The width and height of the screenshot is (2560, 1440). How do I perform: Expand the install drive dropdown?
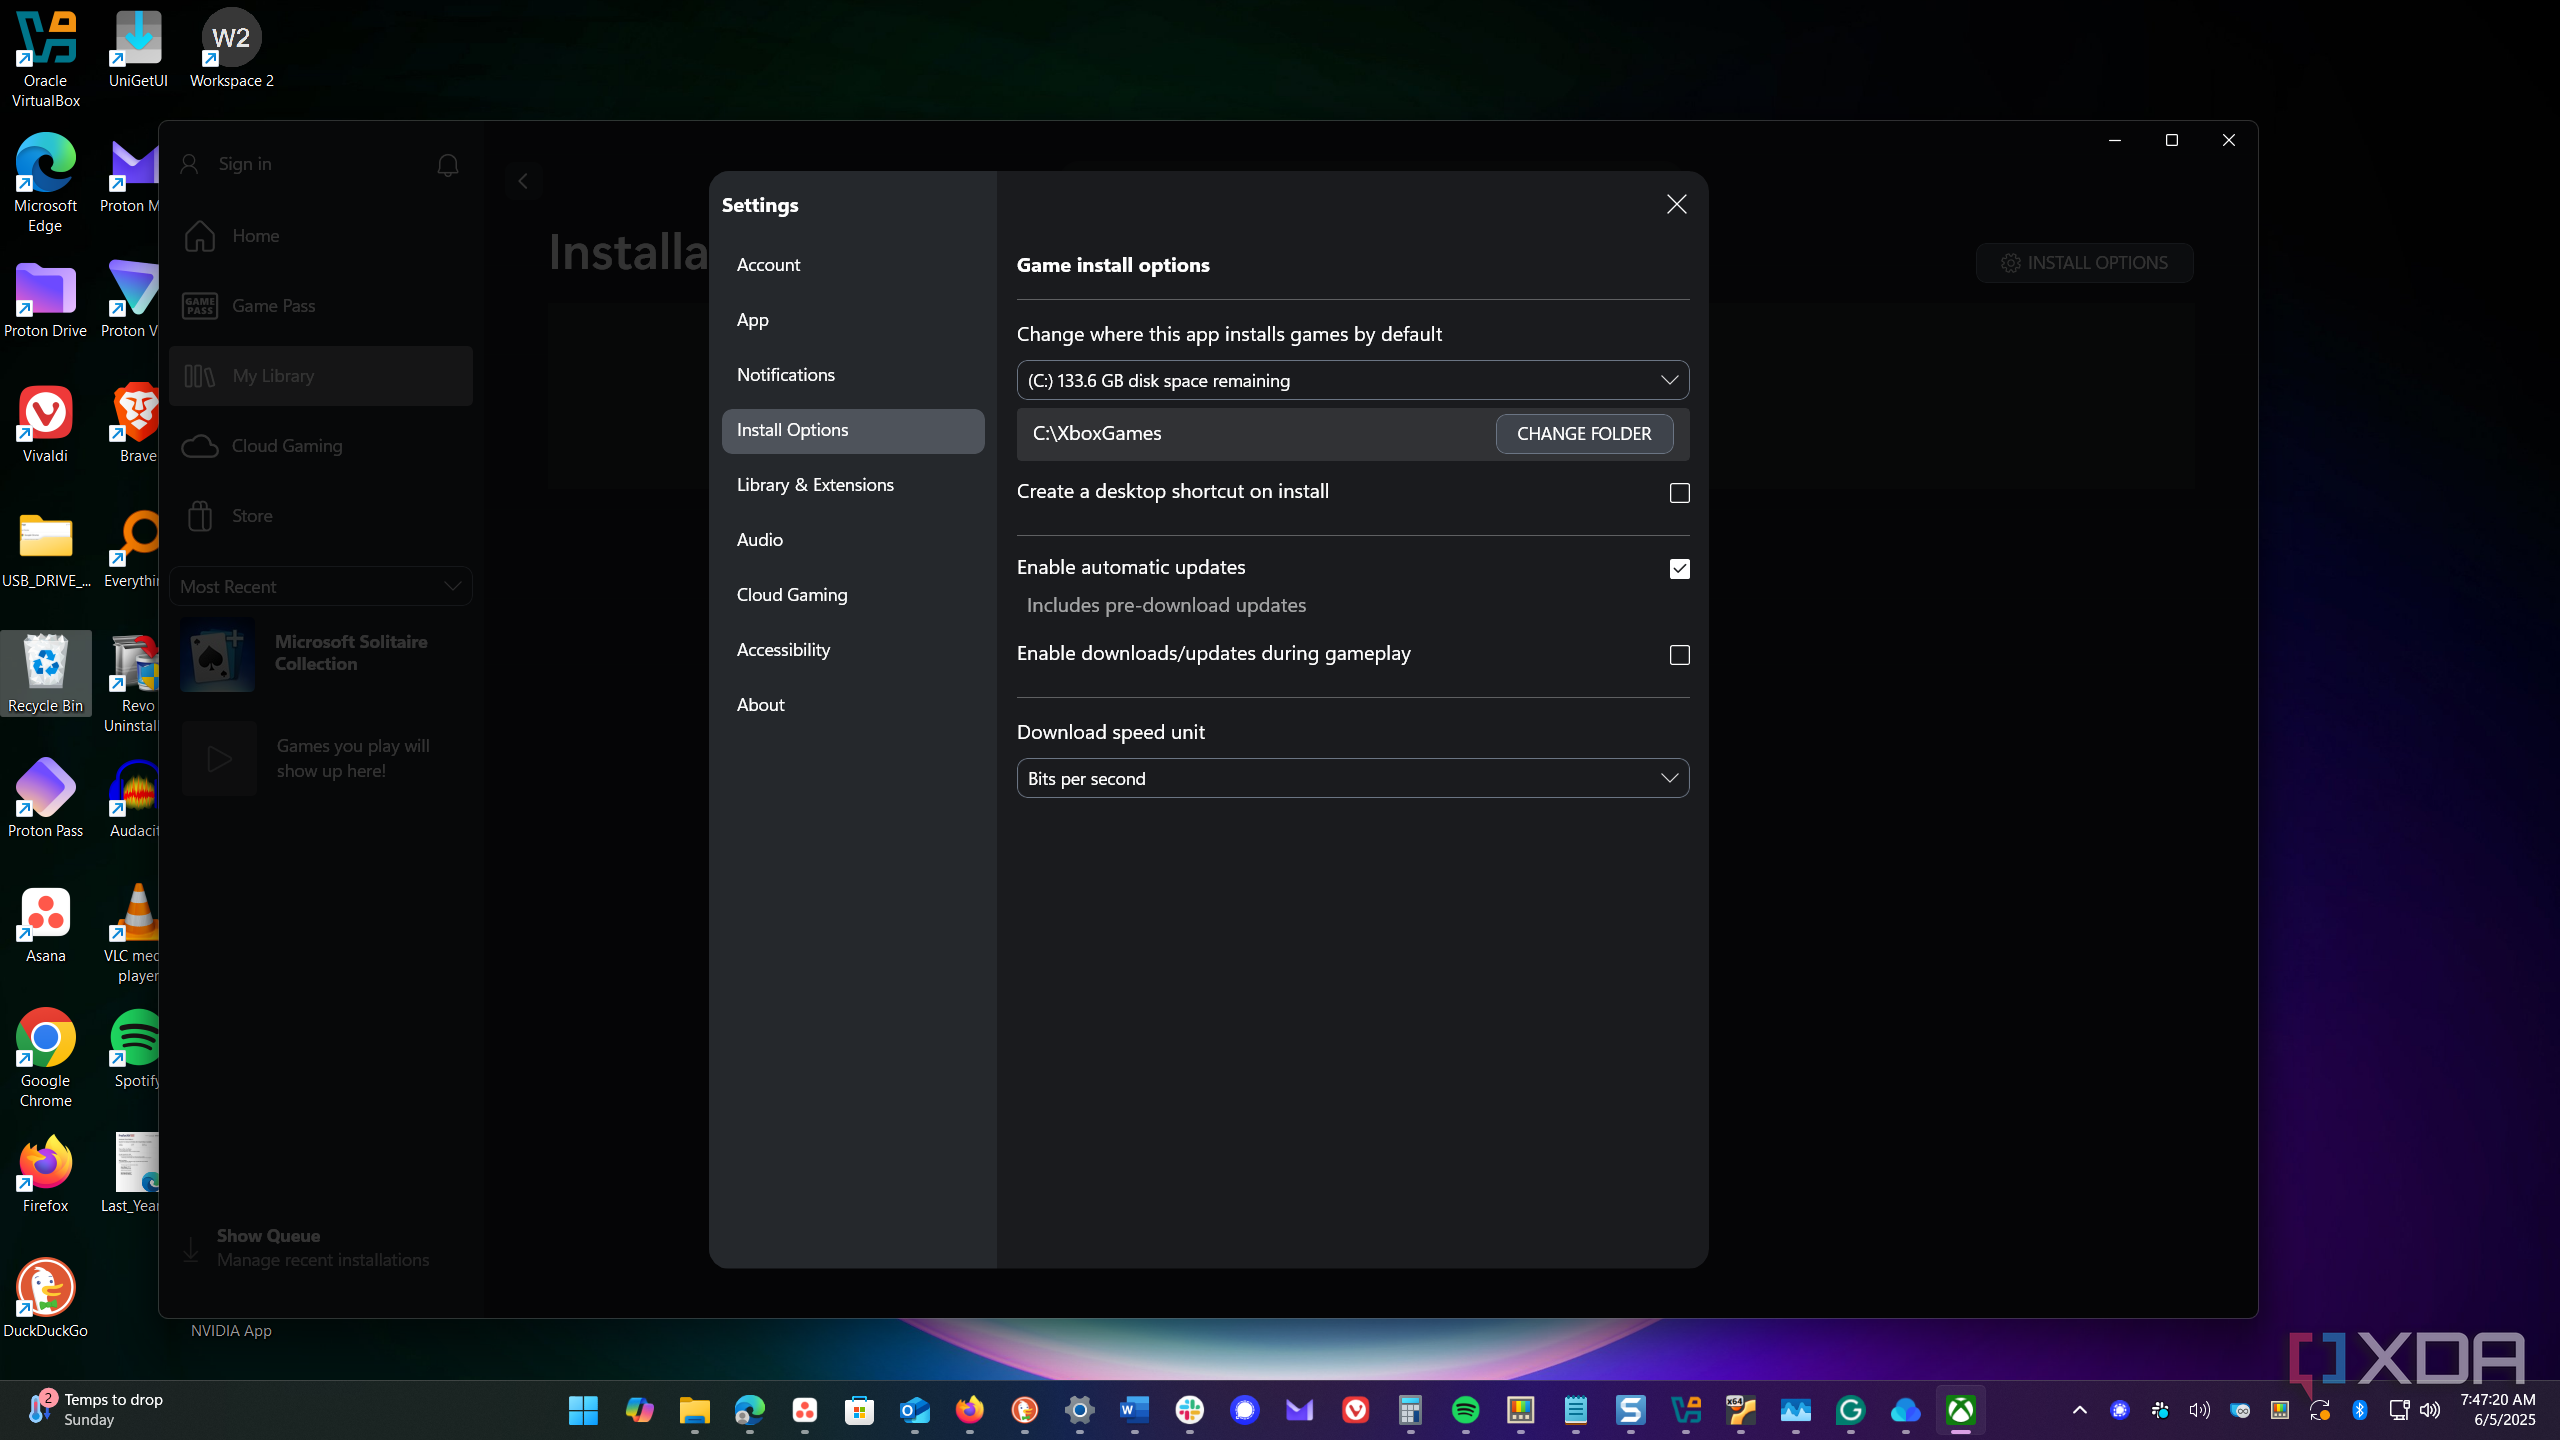pyautogui.click(x=1353, y=380)
